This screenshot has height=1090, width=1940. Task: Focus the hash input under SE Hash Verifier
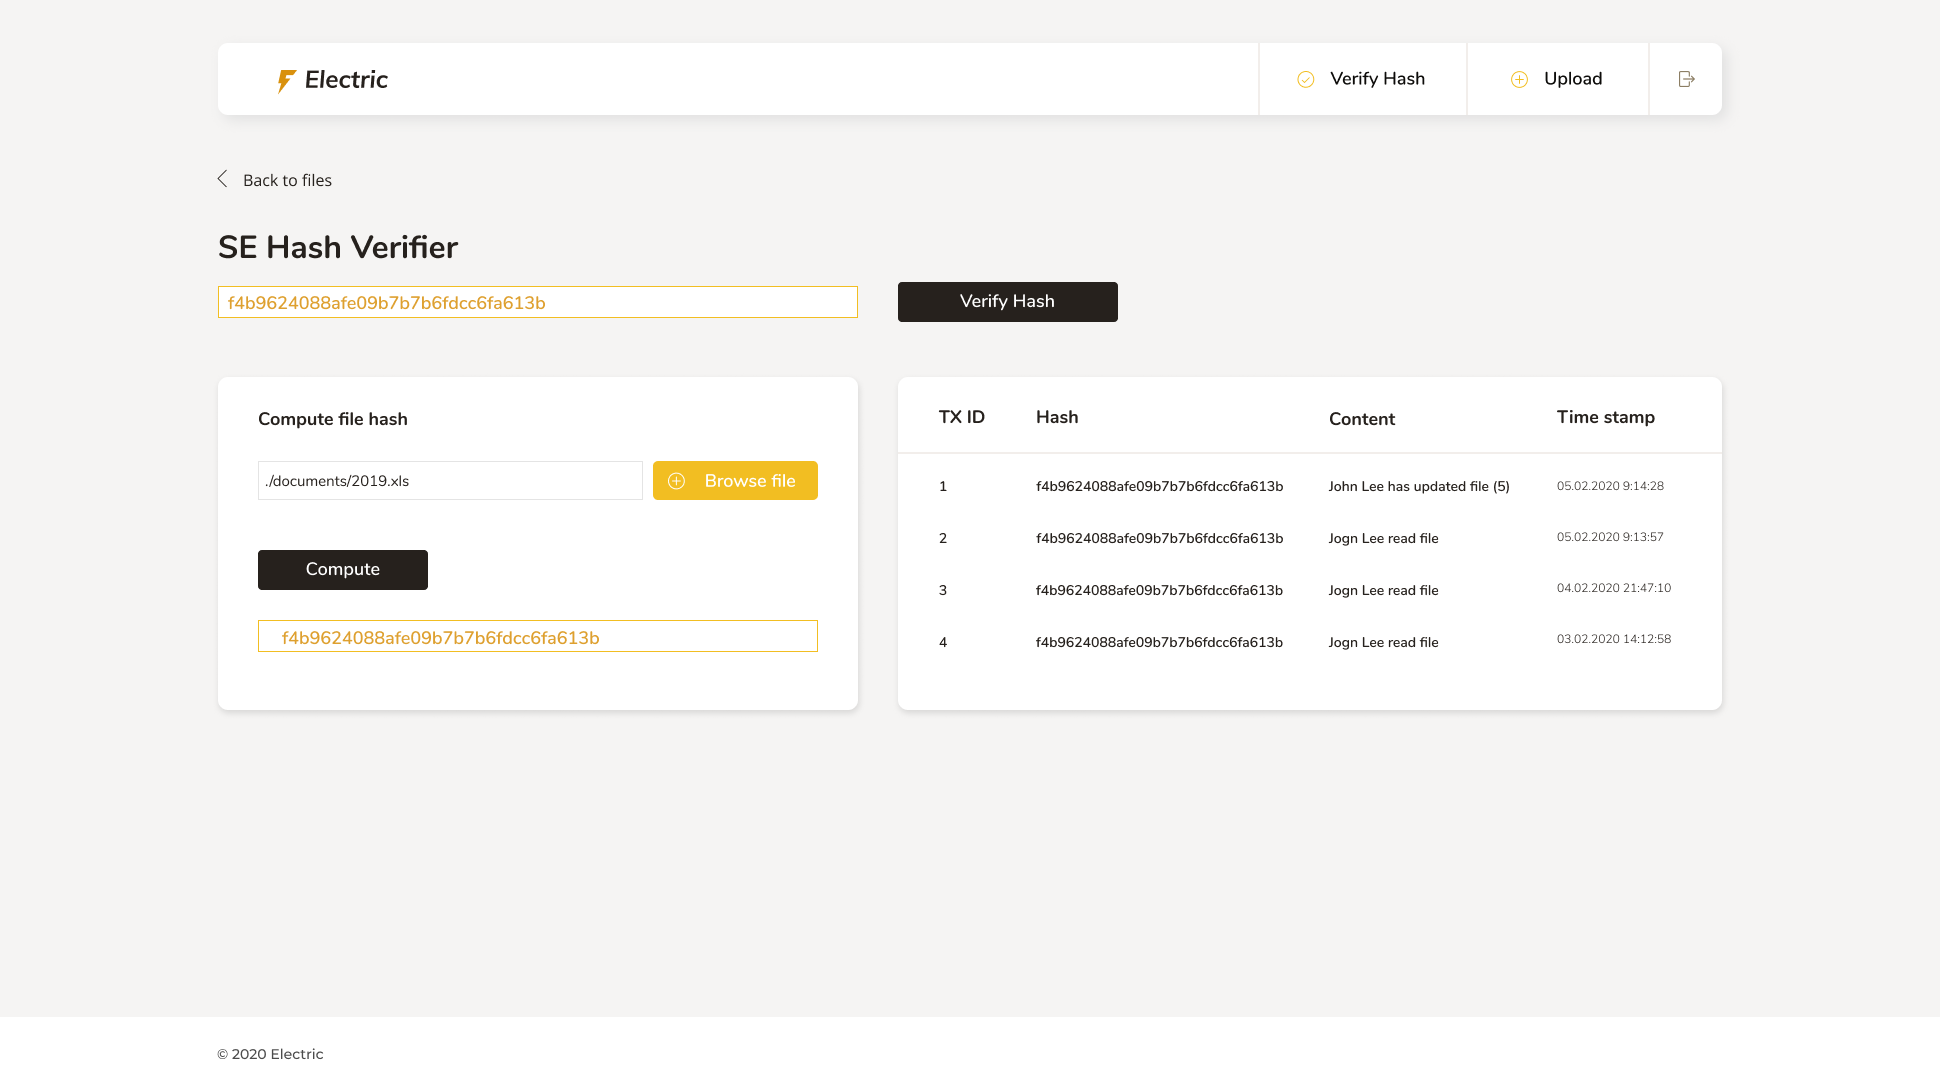pyautogui.click(x=537, y=302)
